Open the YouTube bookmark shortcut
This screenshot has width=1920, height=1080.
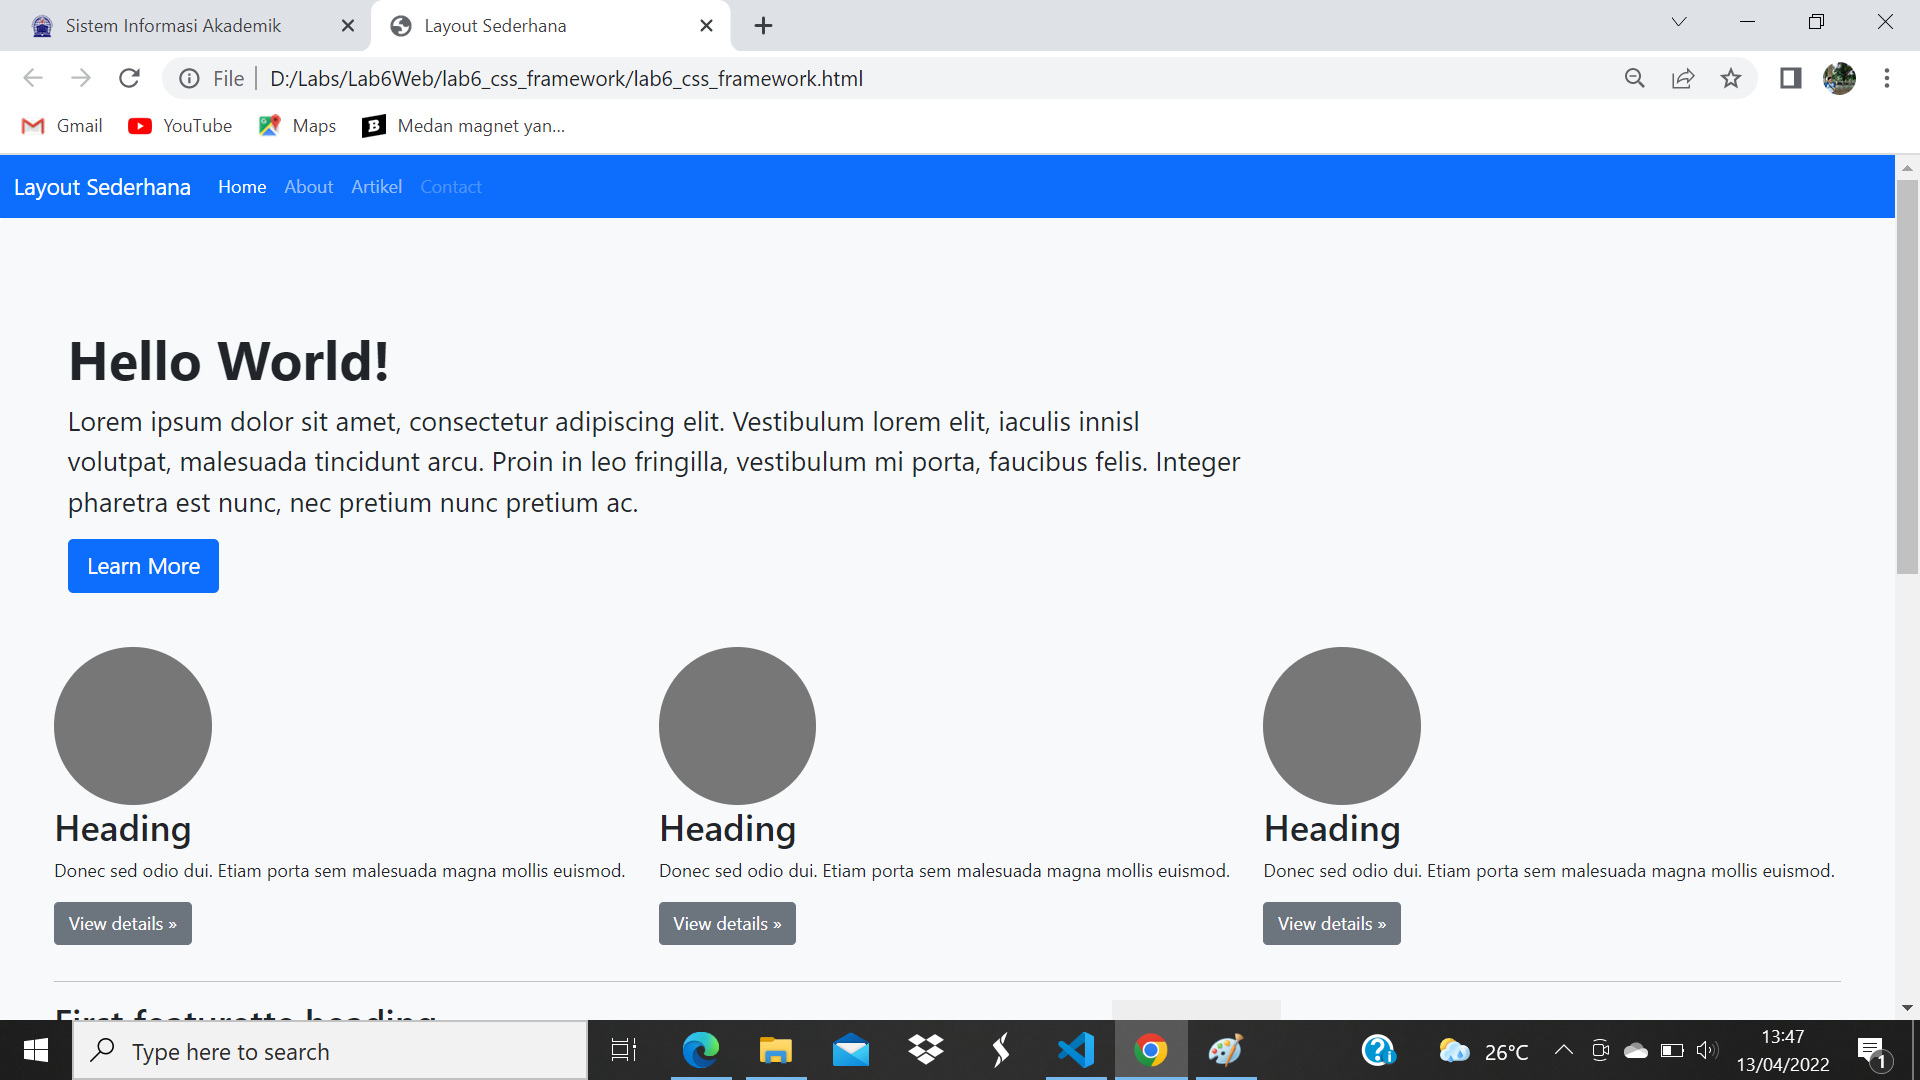point(180,125)
